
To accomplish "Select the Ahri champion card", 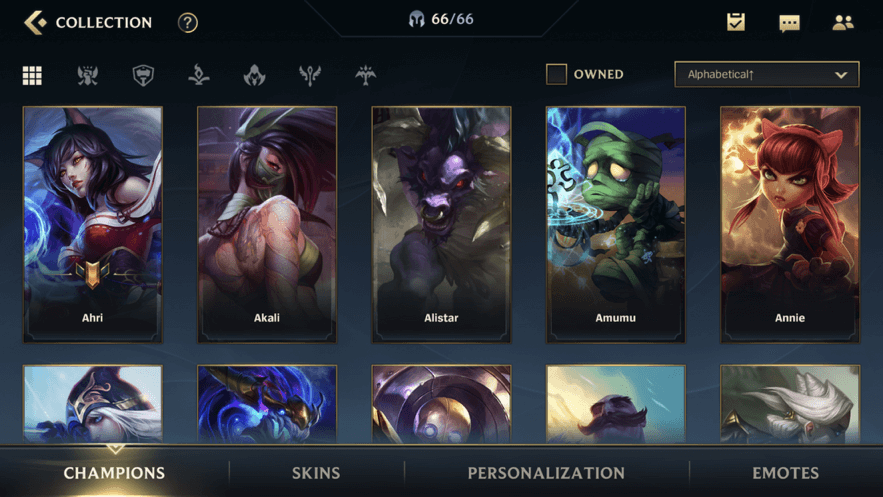I will (x=93, y=225).
